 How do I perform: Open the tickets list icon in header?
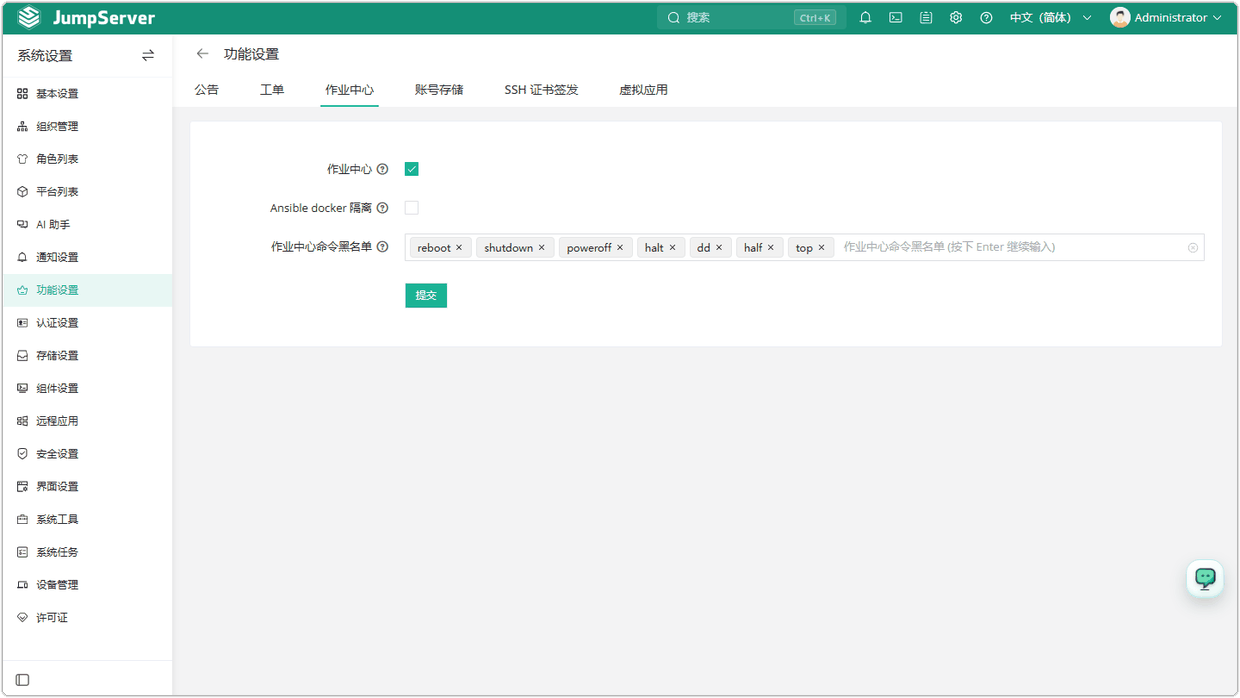coord(926,18)
